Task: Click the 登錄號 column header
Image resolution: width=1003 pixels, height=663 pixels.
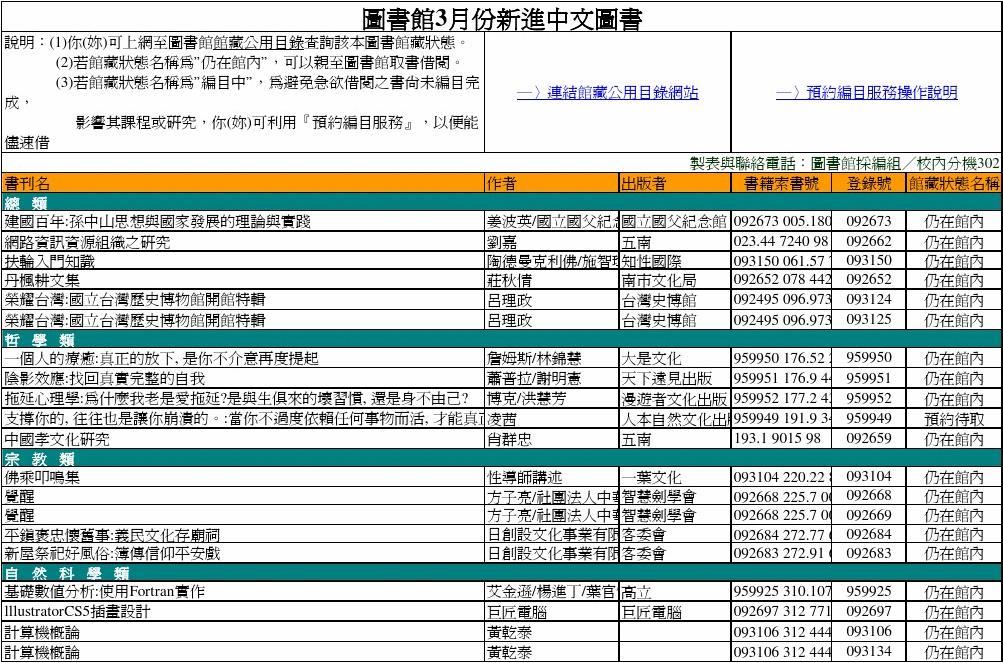Action: point(869,184)
